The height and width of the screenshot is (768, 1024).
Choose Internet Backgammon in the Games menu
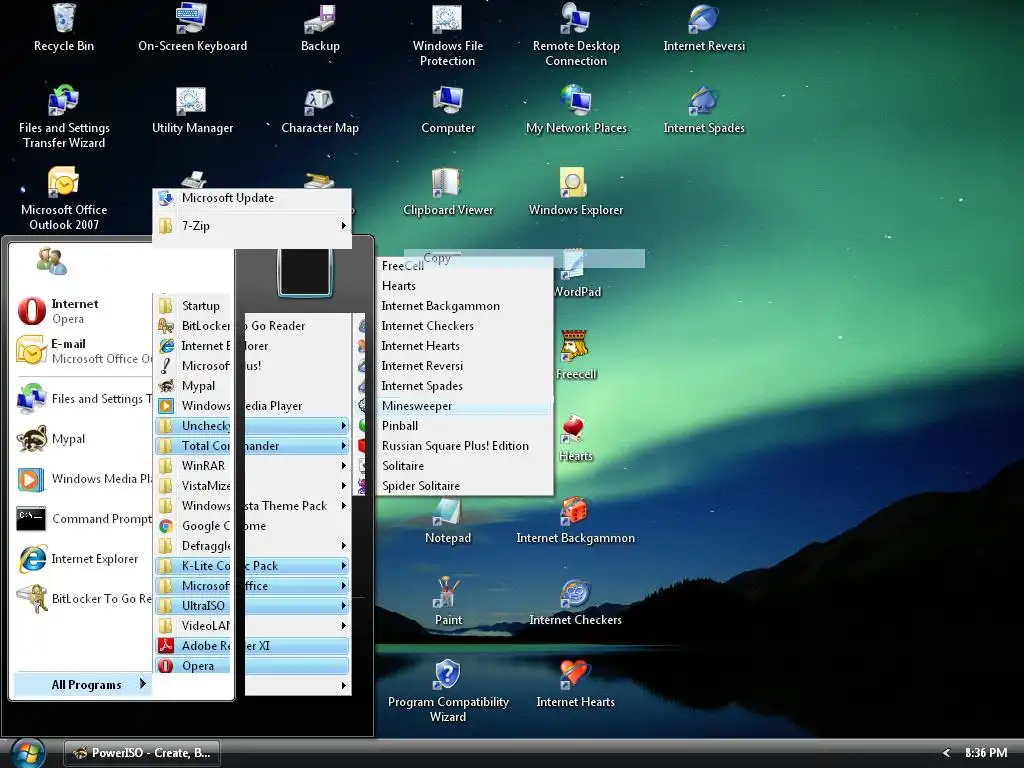click(464, 306)
